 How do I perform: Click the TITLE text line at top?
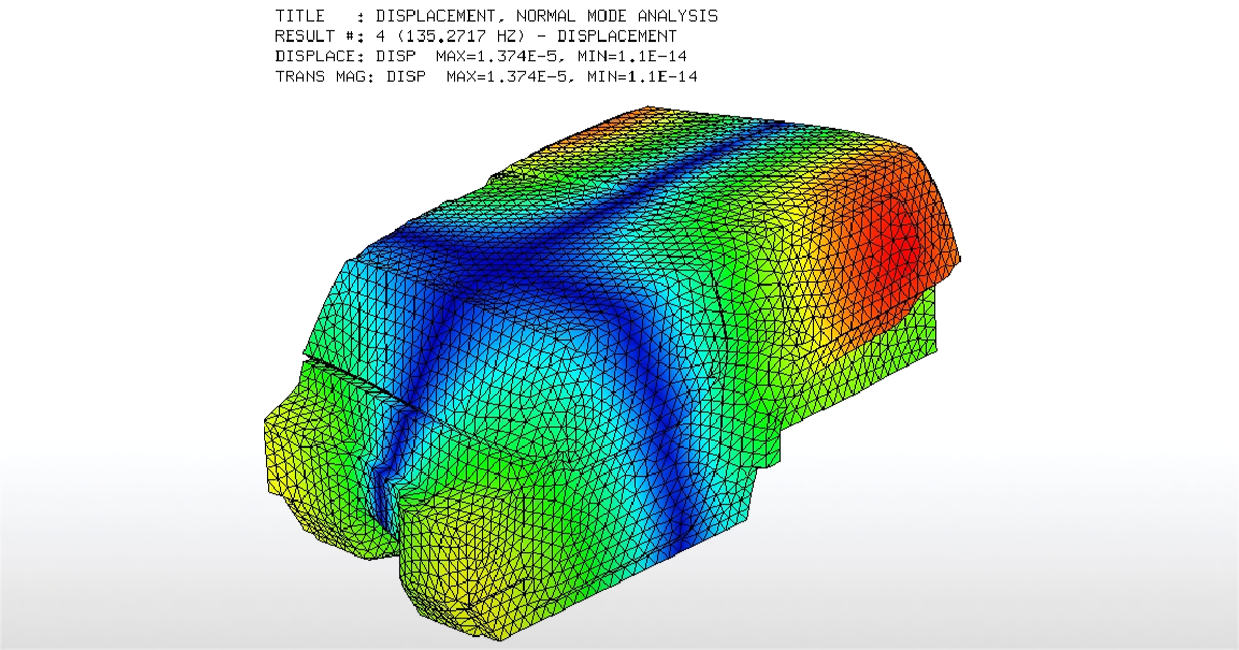click(496, 16)
